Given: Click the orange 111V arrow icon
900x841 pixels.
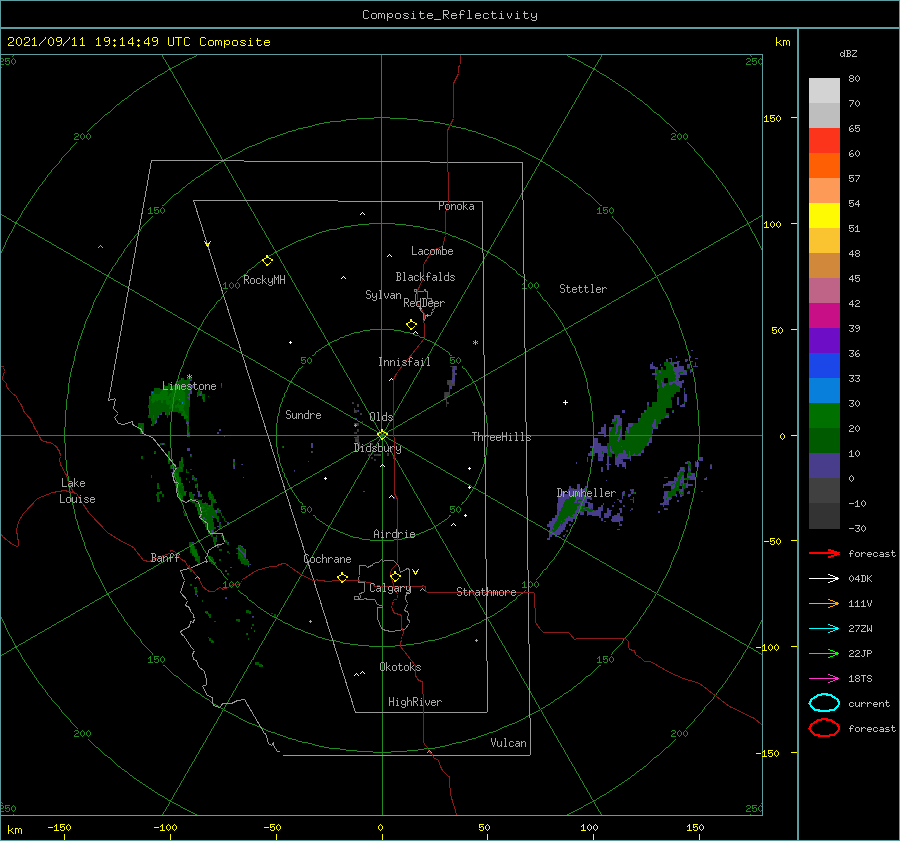Looking at the screenshot, I should (x=824, y=603).
